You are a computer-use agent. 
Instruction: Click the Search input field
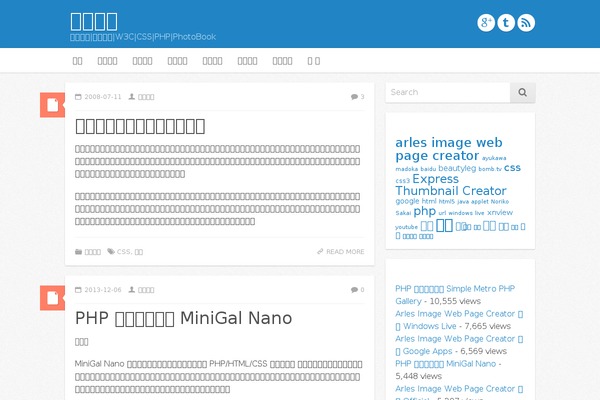pyautogui.click(x=448, y=92)
